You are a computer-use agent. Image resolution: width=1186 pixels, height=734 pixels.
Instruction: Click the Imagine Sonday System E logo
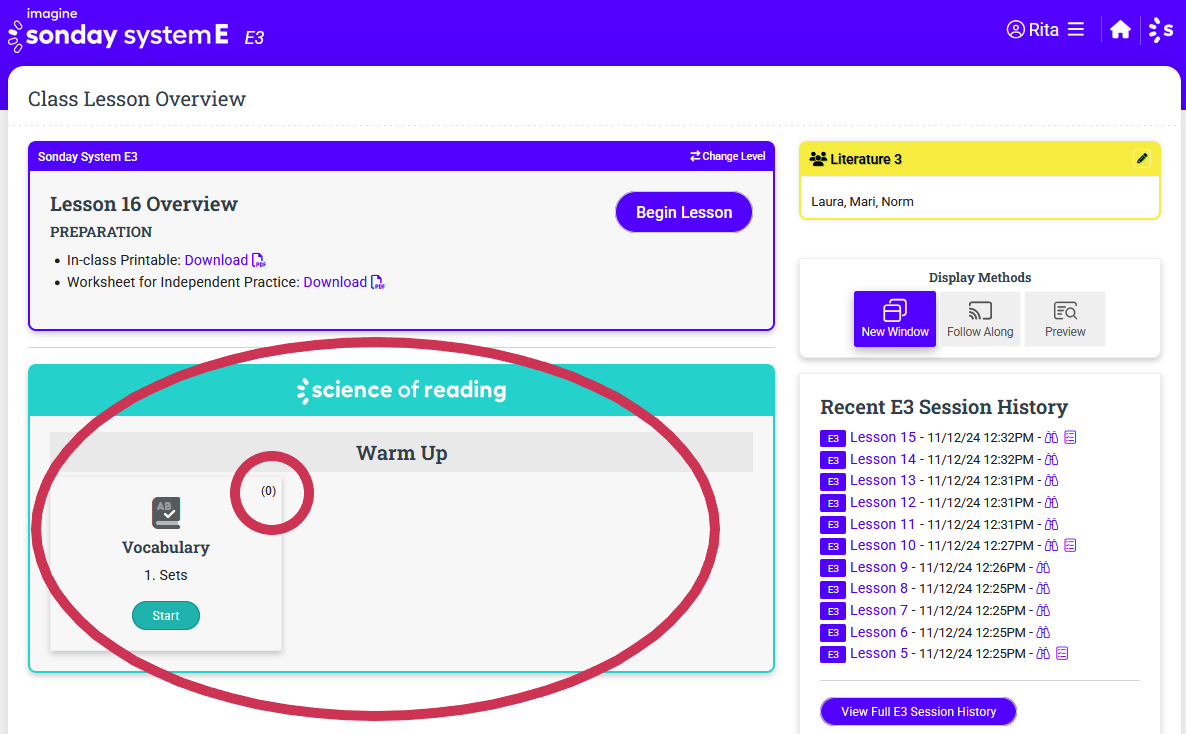(x=118, y=31)
